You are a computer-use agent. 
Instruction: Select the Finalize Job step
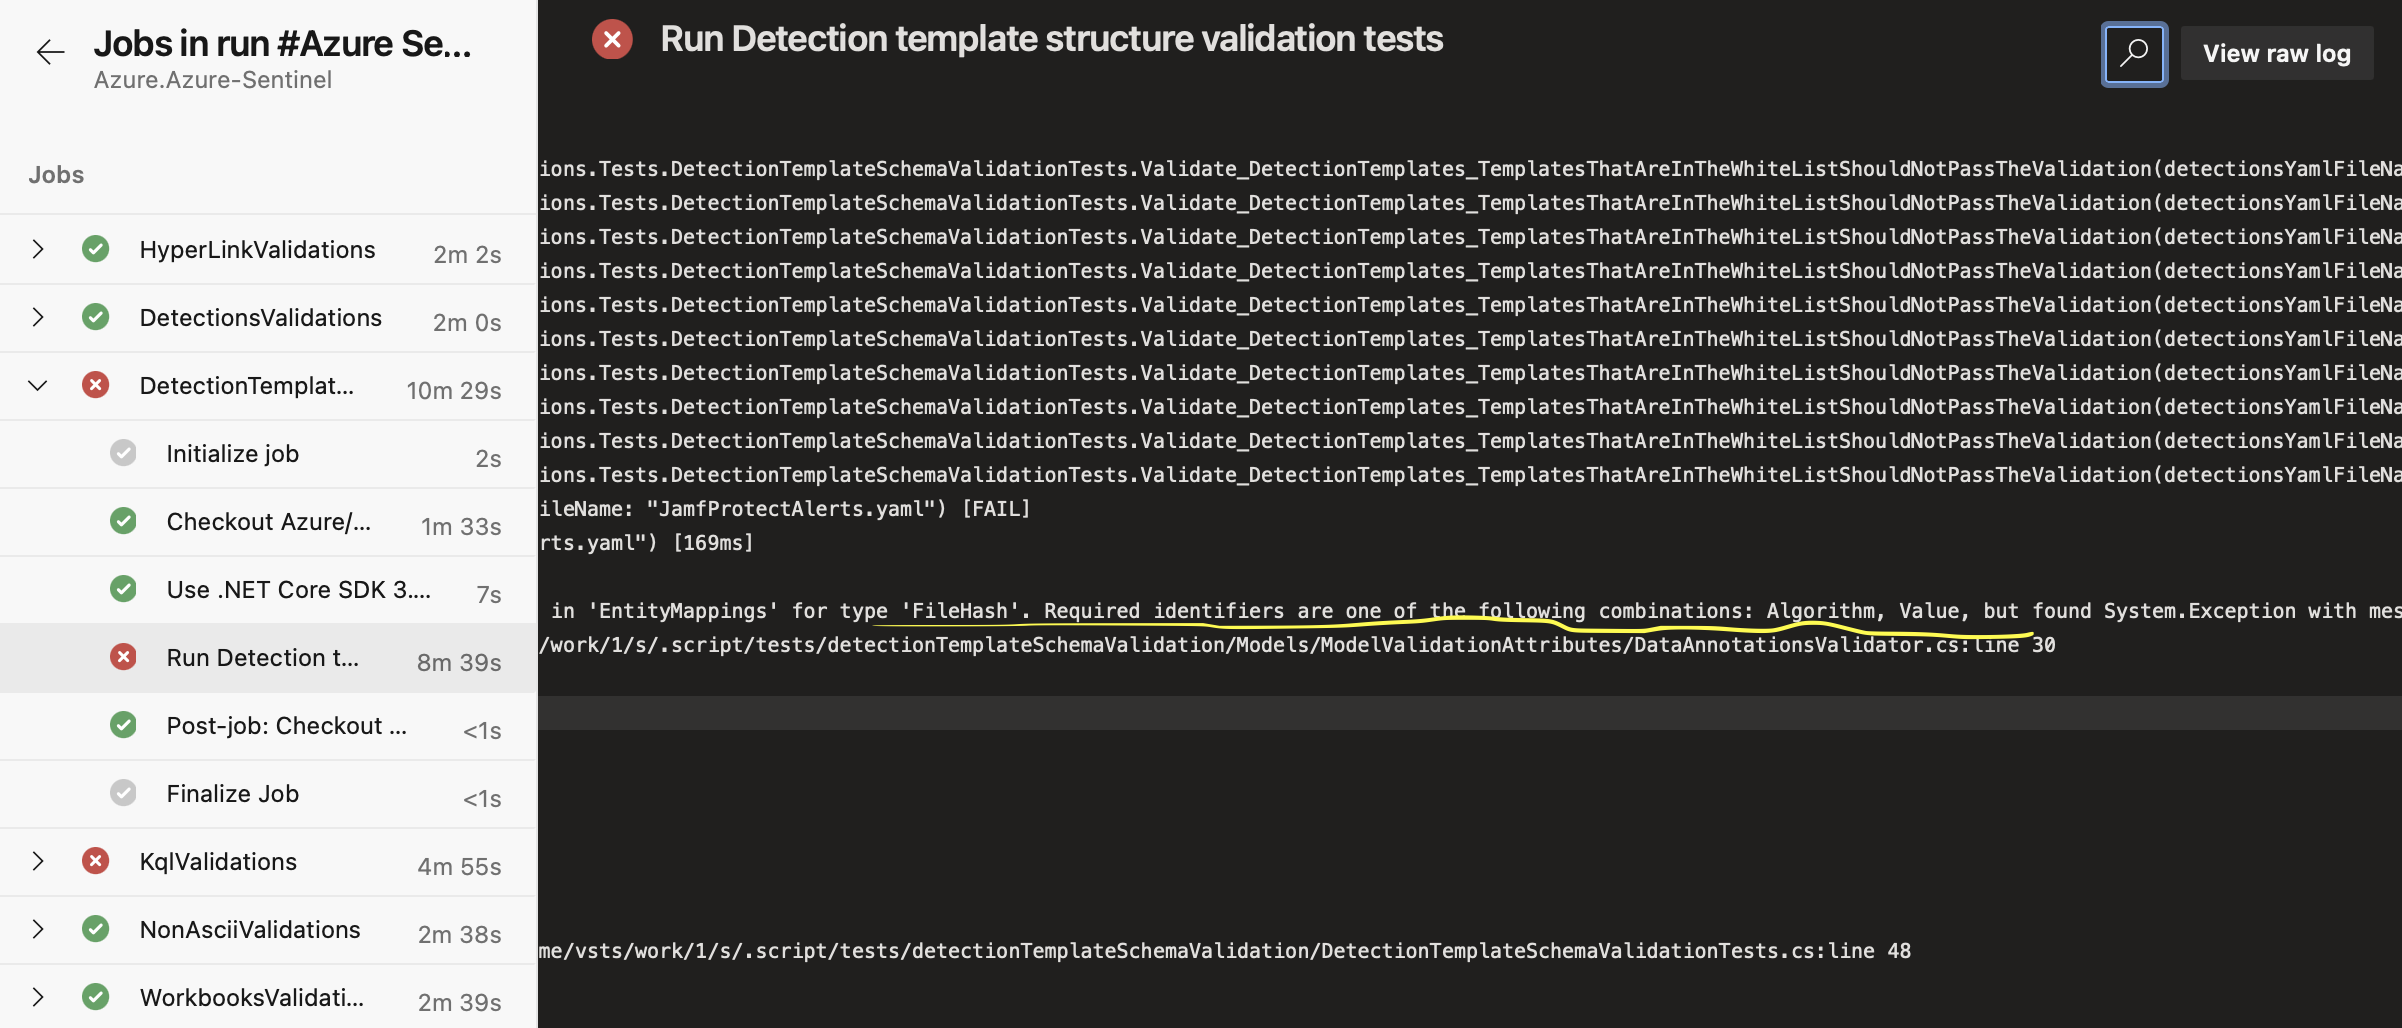(x=232, y=793)
